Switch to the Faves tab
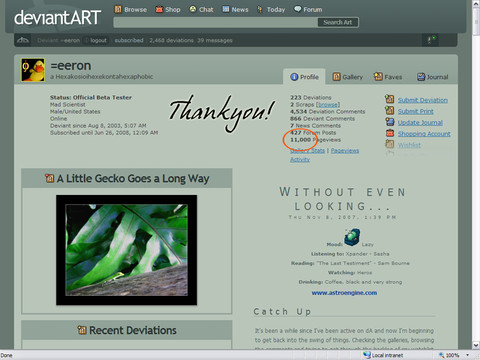Screen dimensions: 480x360 coord(388,77)
